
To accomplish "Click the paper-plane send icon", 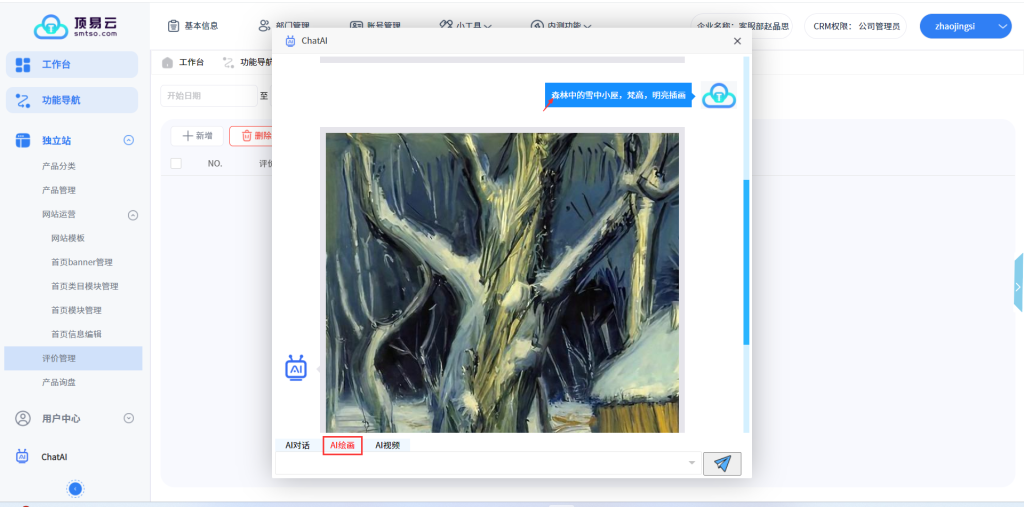I will click(x=722, y=463).
